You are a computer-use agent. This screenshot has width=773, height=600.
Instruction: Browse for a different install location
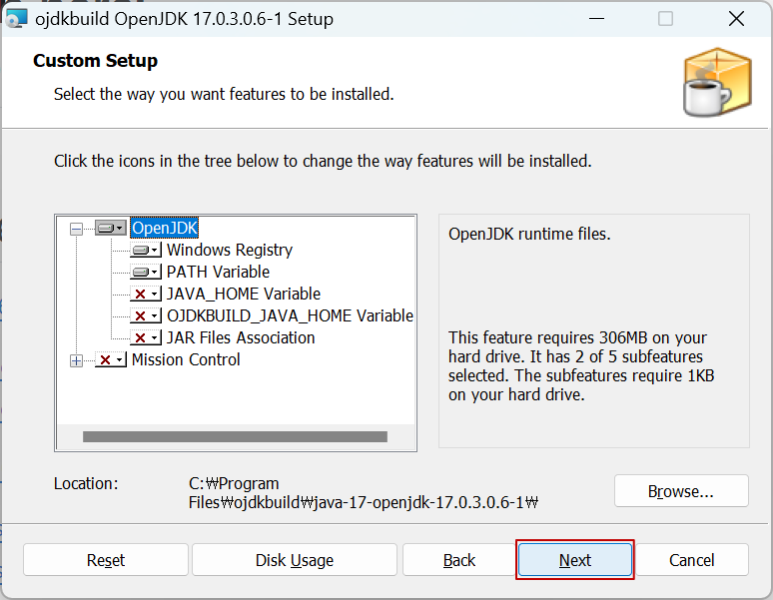[681, 491]
